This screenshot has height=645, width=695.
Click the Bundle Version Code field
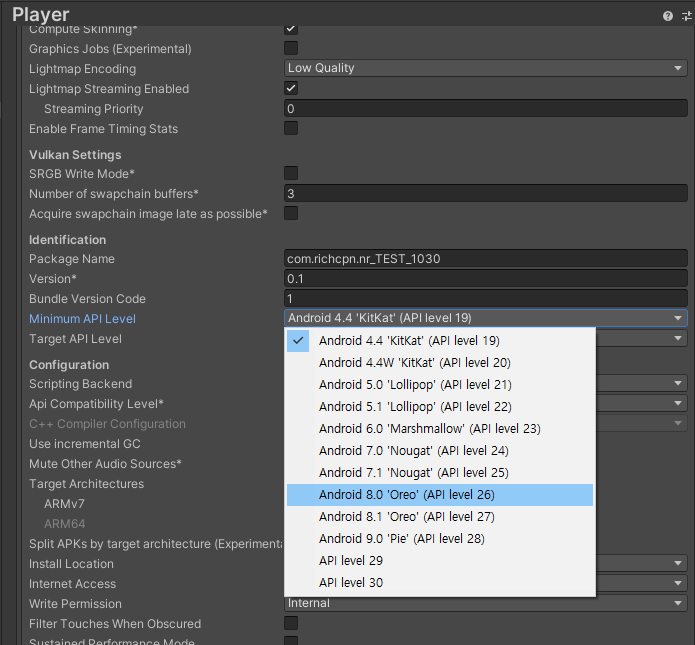485,298
